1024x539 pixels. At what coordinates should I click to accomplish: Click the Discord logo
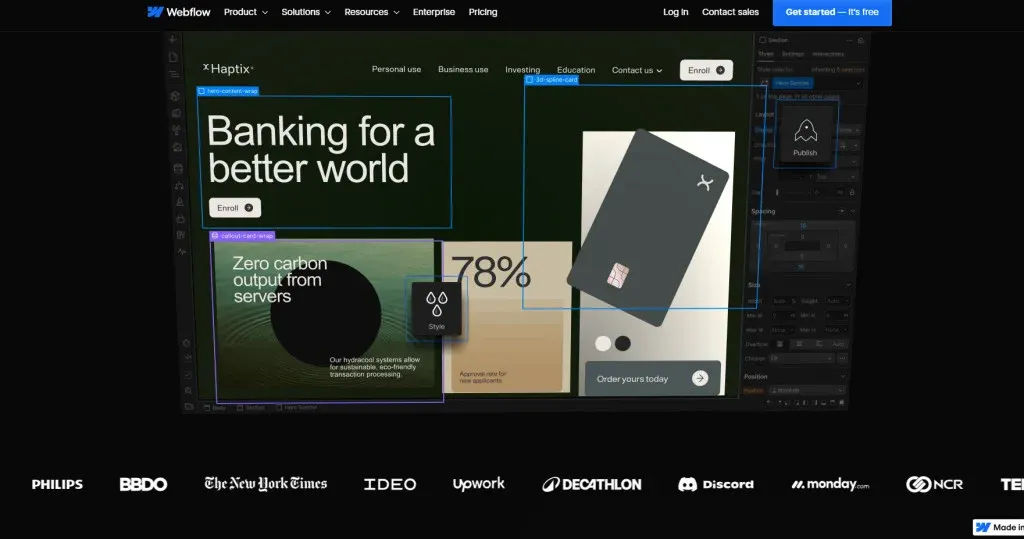tap(716, 484)
